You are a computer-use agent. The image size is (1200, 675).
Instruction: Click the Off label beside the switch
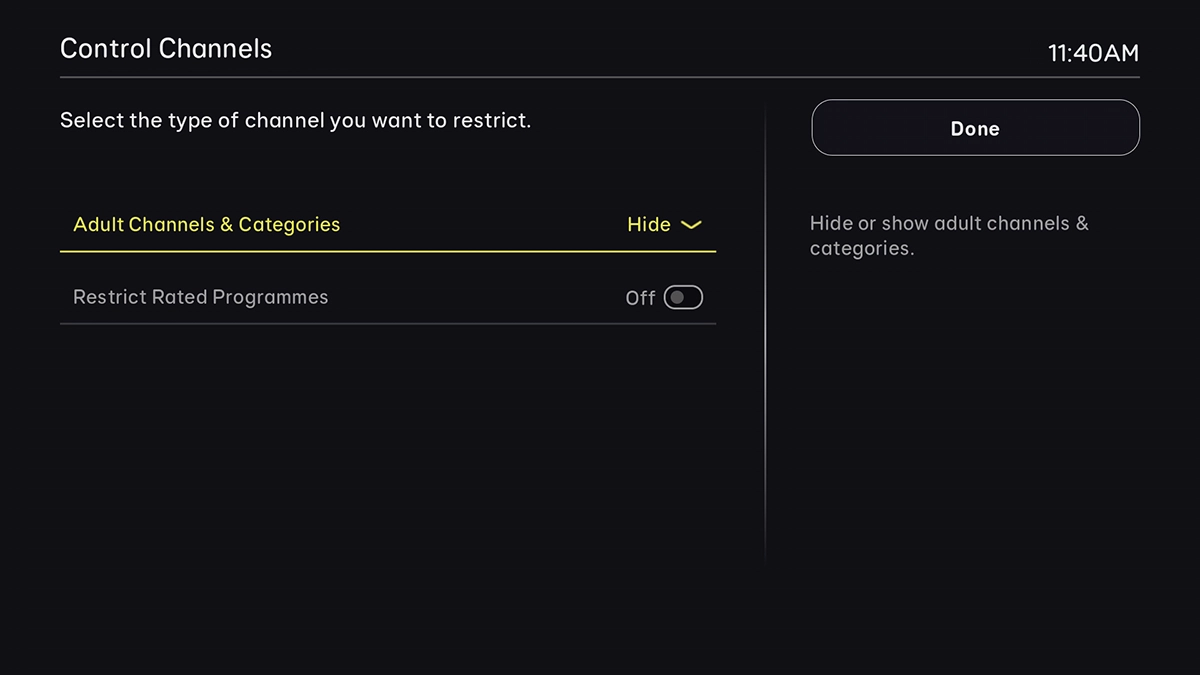pos(639,297)
